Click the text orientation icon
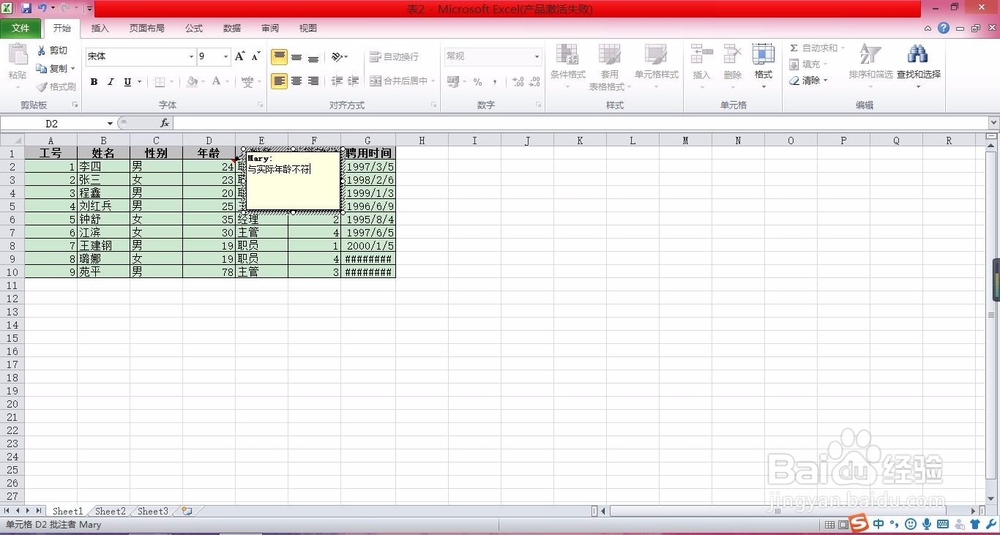The image size is (1000, 535). [x=337, y=57]
